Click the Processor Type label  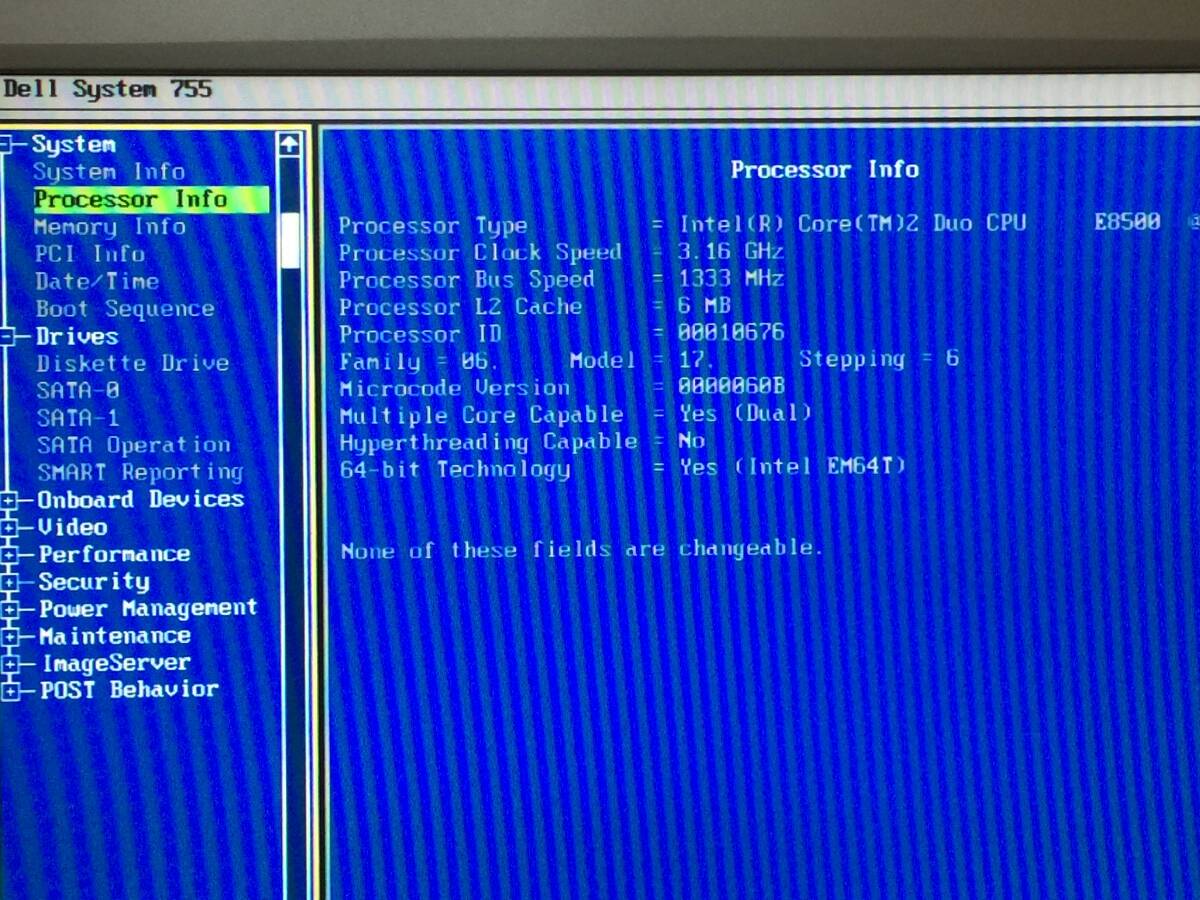(432, 226)
